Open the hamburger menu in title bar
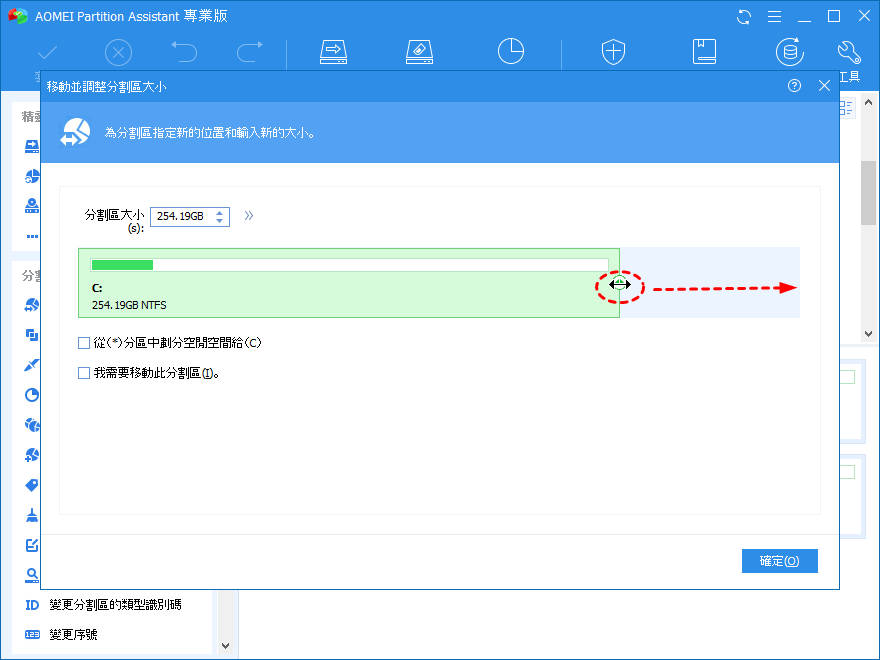The height and width of the screenshot is (660, 880). (x=773, y=16)
